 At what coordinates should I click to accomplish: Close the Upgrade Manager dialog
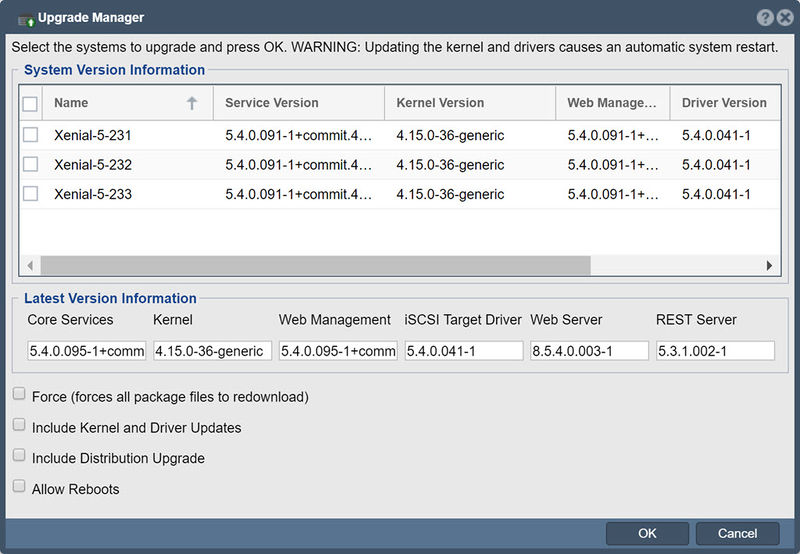[785, 18]
